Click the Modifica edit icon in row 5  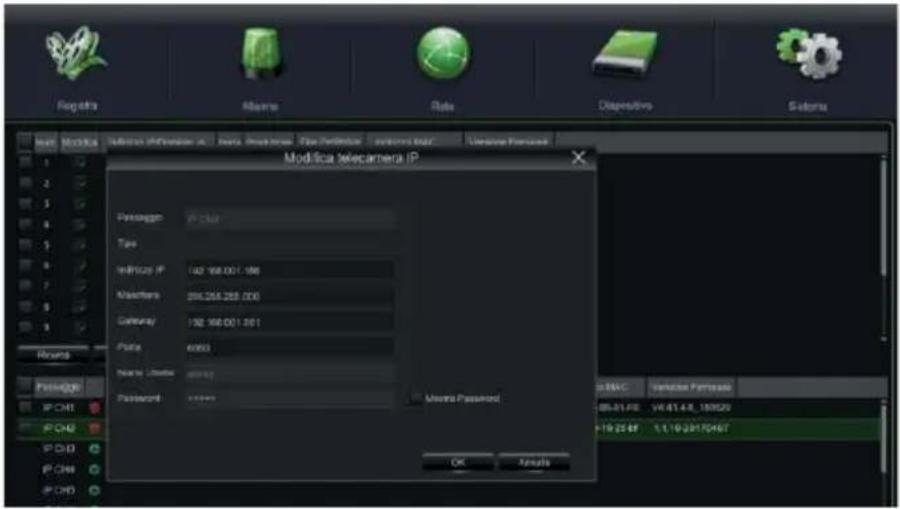pos(81,246)
